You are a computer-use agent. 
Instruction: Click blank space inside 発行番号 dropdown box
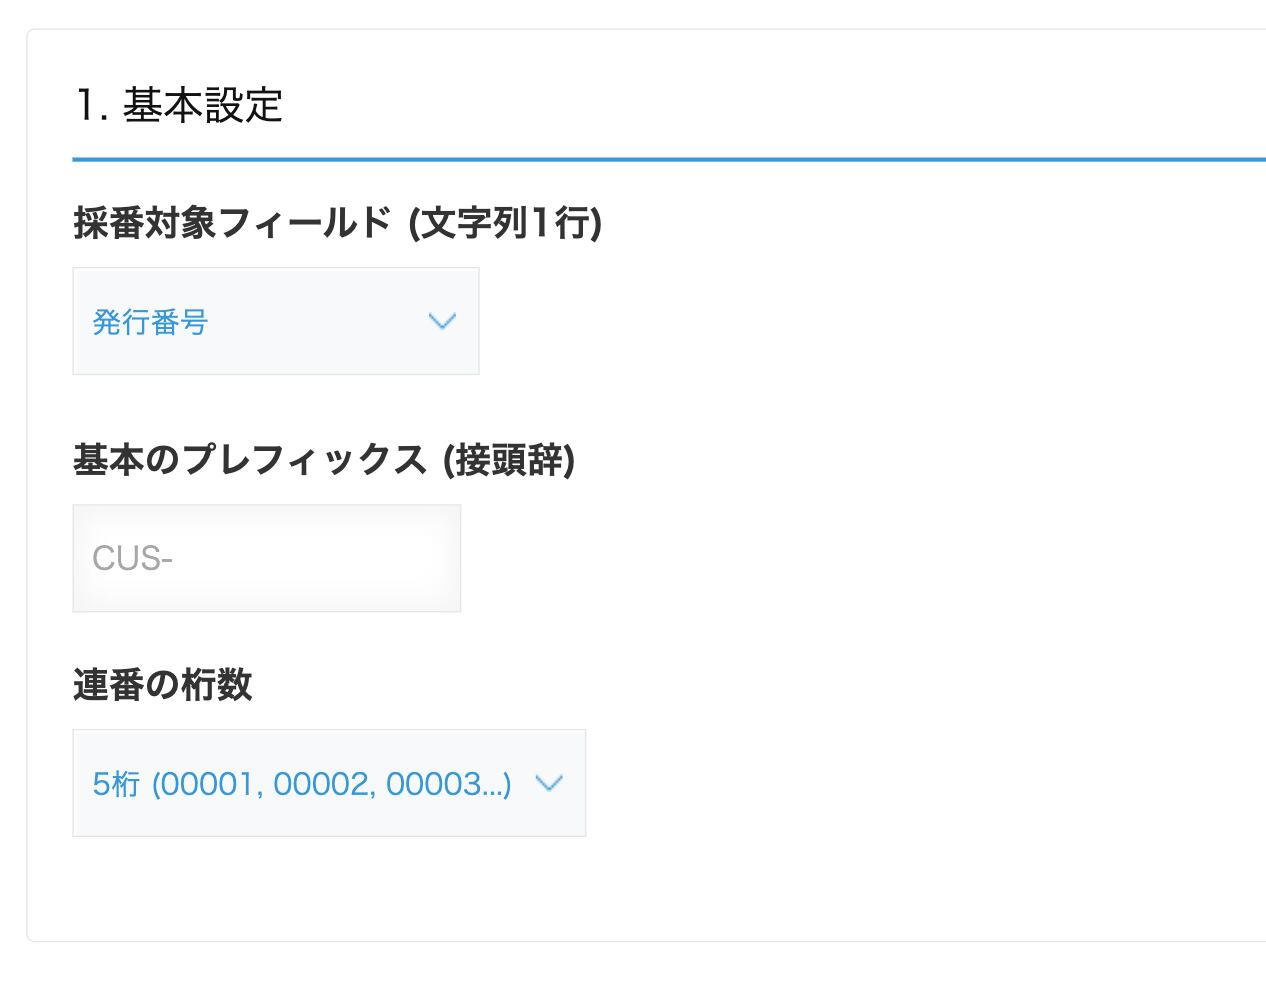click(x=320, y=322)
